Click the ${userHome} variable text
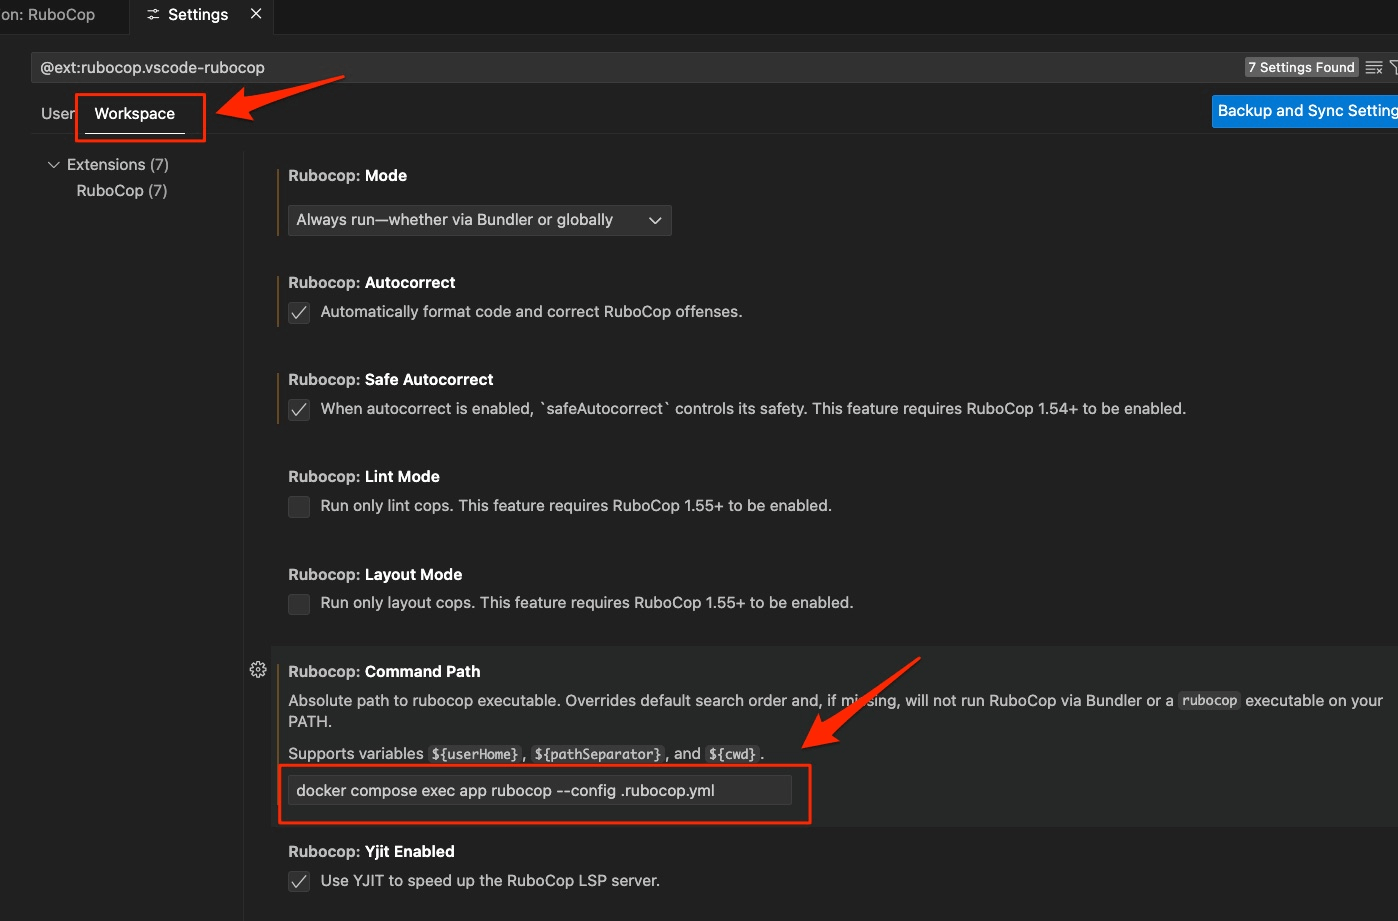The width and height of the screenshot is (1398, 921). click(x=475, y=754)
